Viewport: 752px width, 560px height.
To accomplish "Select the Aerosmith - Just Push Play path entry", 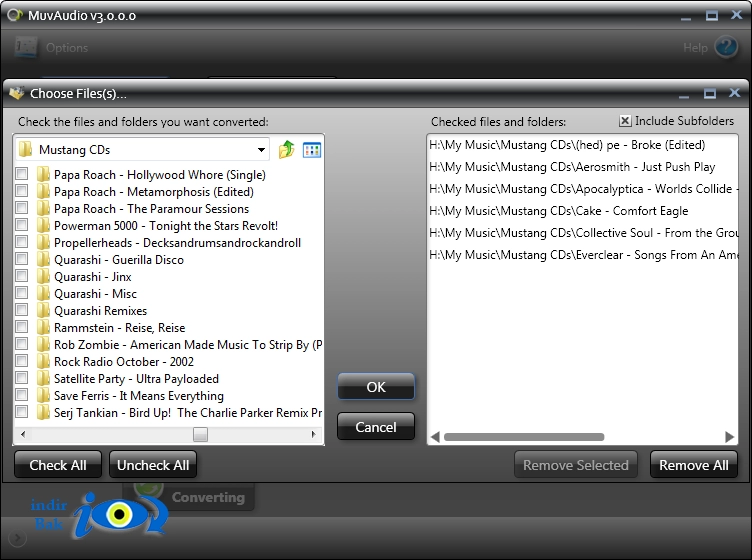I will [x=572, y=167].
